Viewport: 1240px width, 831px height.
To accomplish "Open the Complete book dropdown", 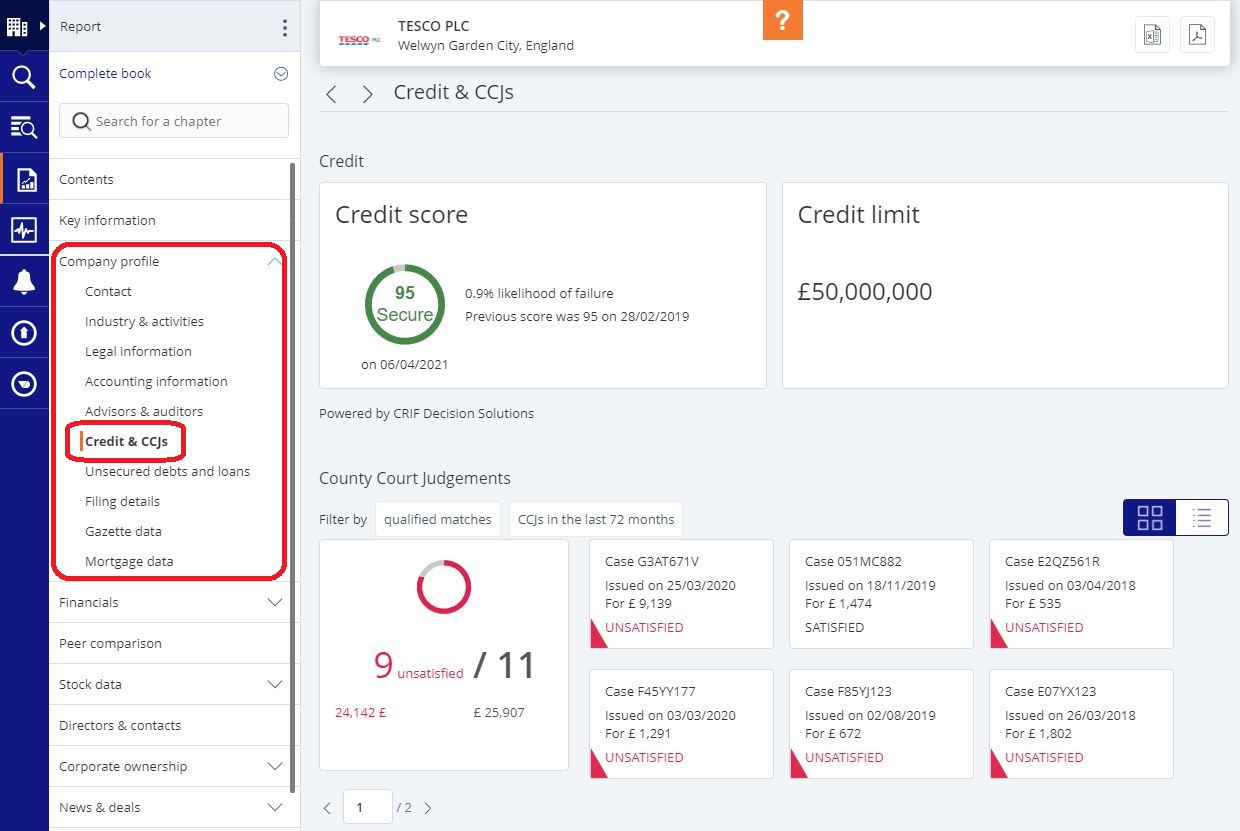I will pyautogui.click(x=280, y=73).
